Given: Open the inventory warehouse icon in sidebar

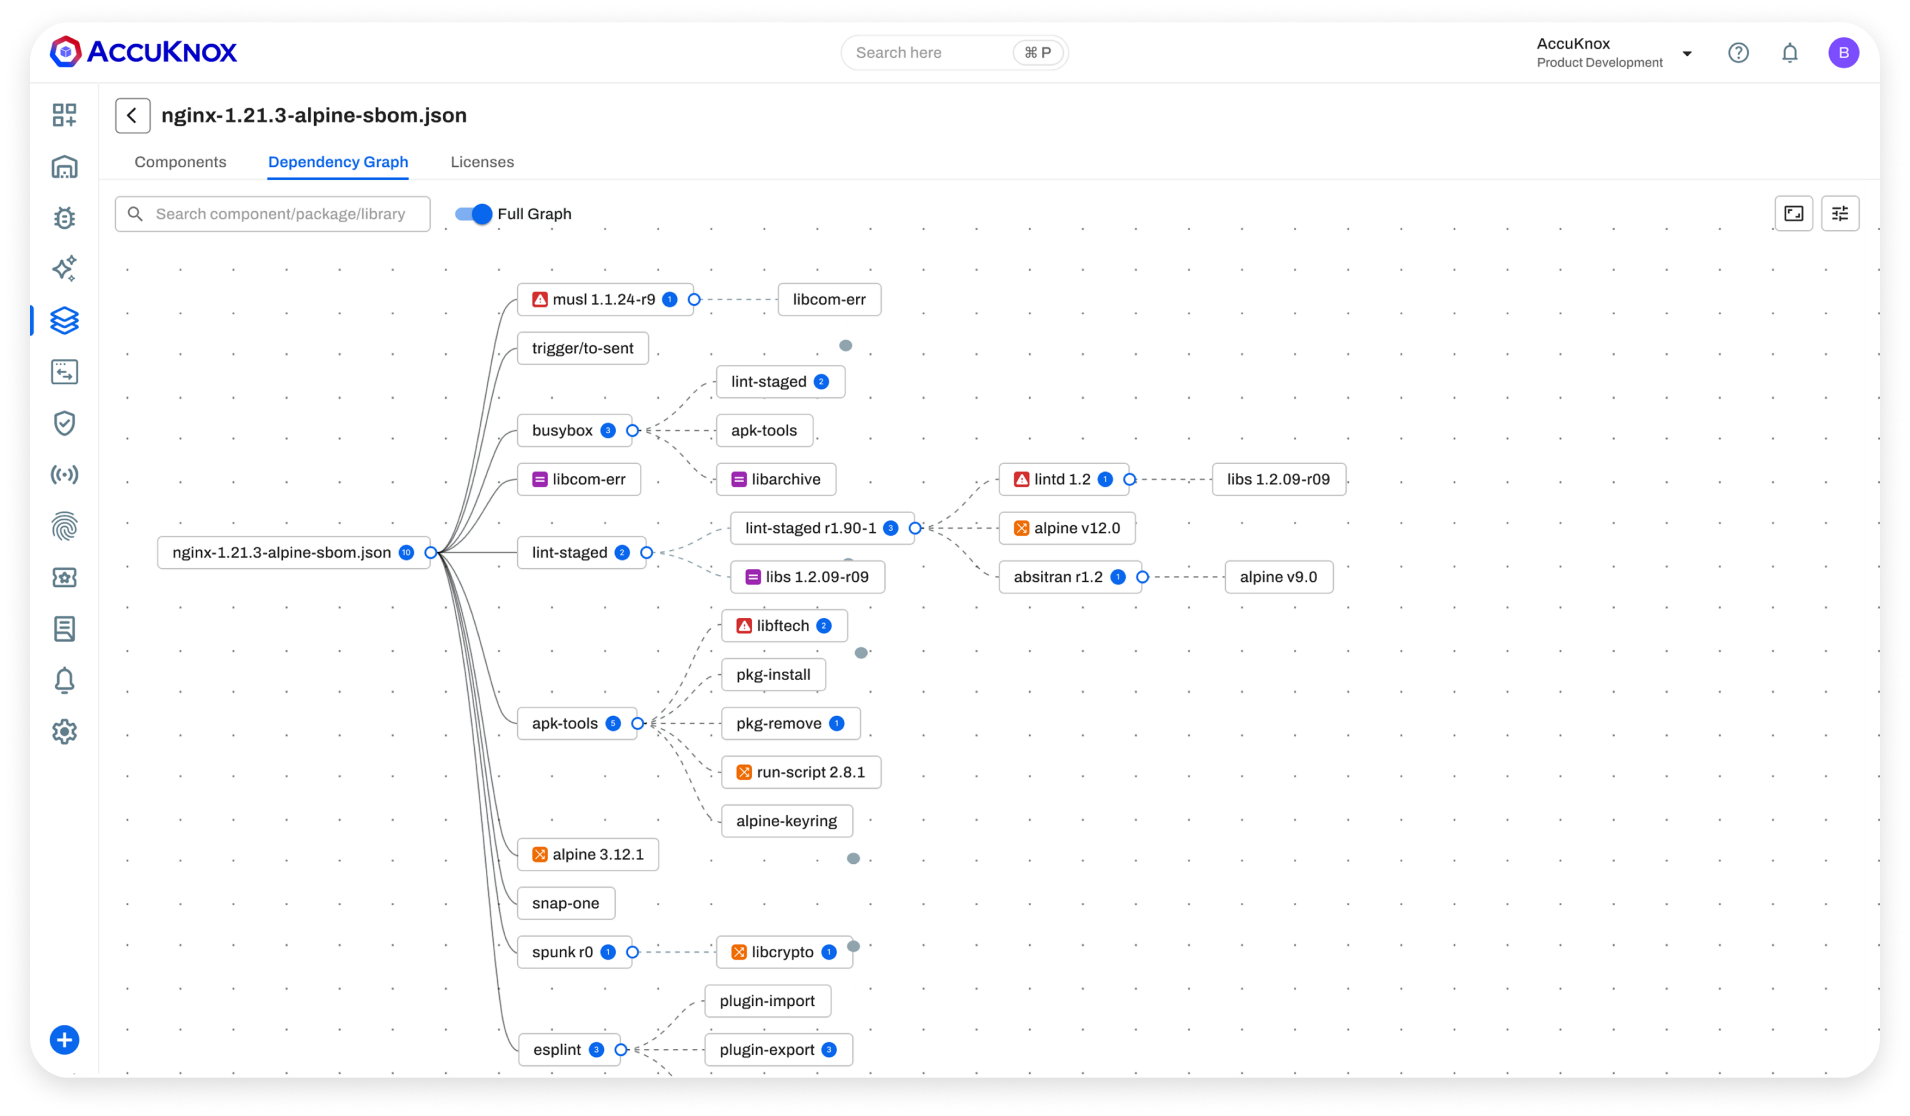Looking at the screenshot, I should coord(65,167).
